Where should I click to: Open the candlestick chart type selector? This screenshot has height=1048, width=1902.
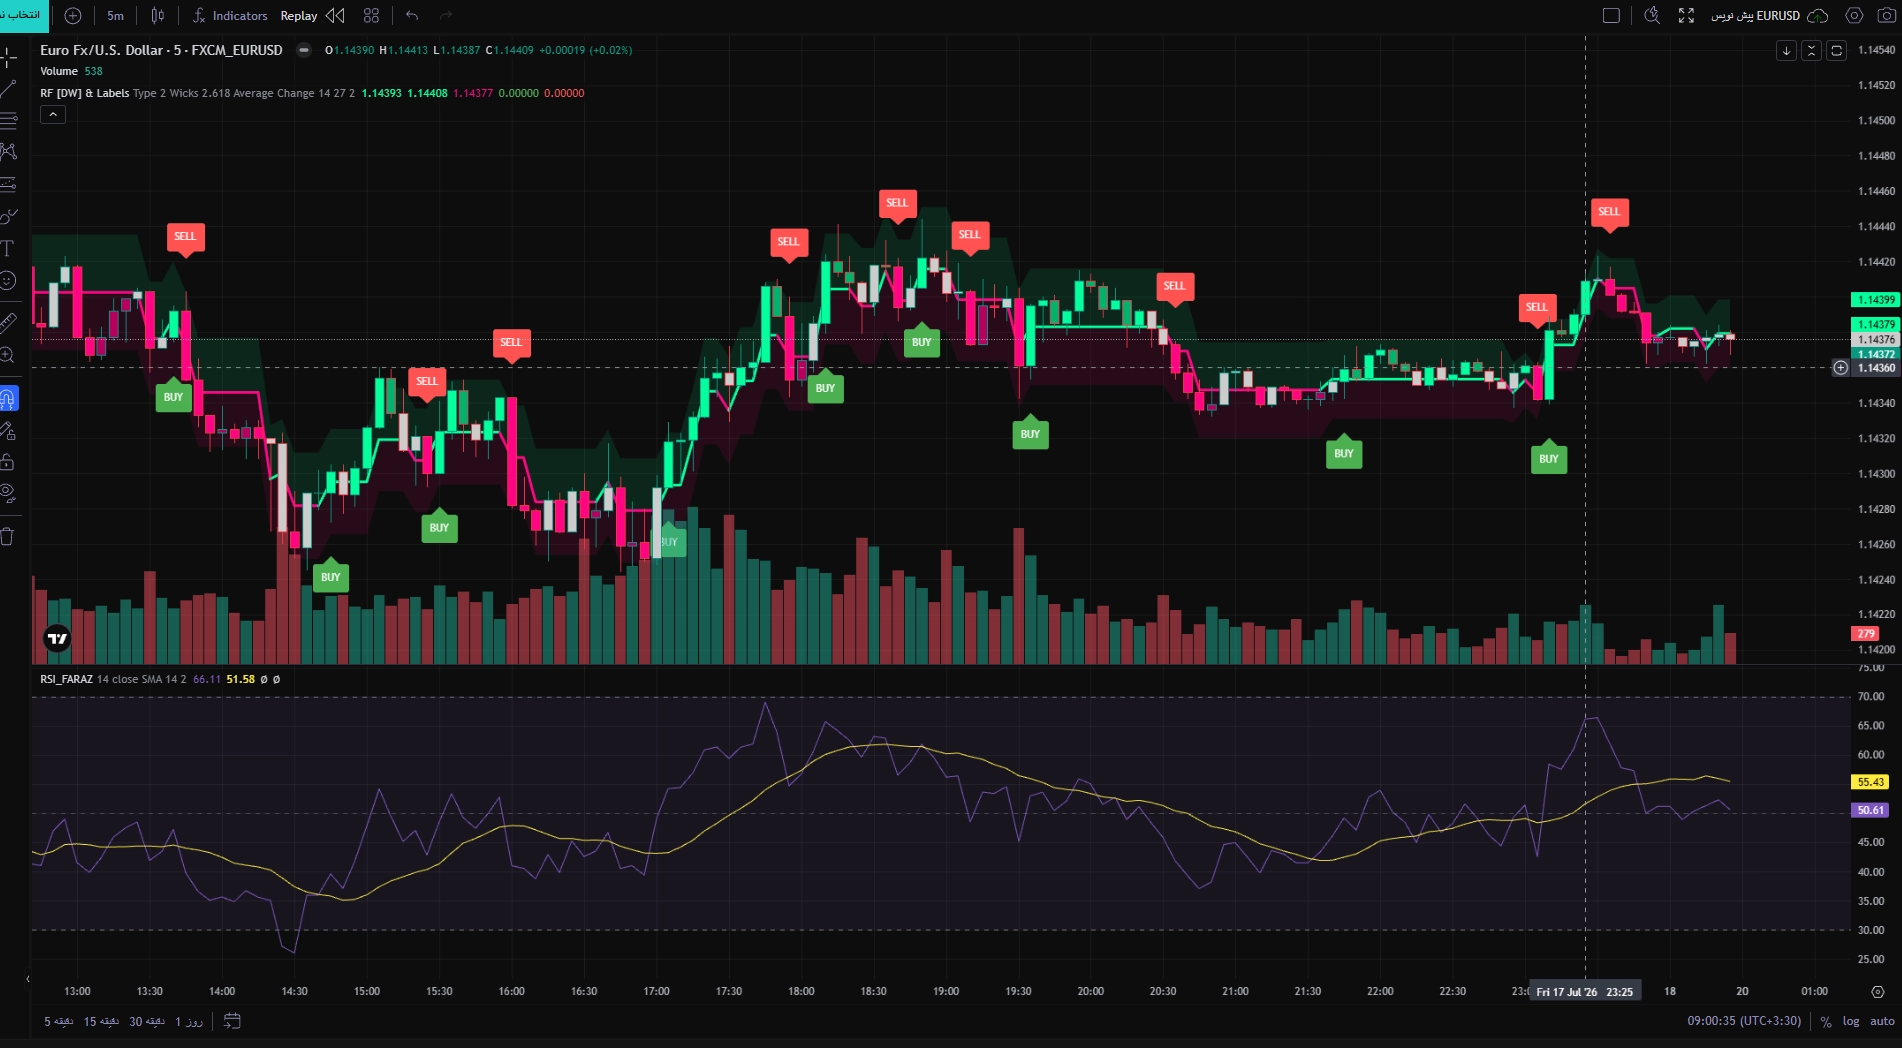click(x=157, y=15)
